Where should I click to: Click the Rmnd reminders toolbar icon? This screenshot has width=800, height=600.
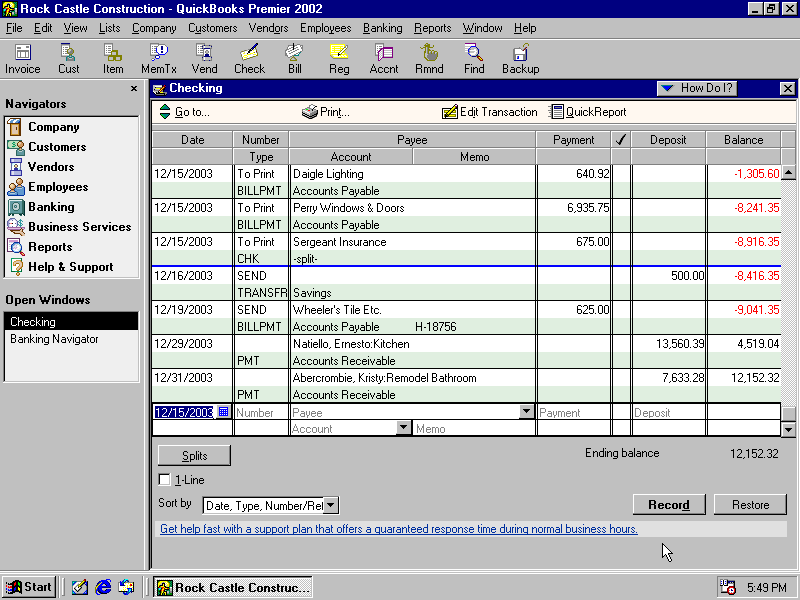429,59
